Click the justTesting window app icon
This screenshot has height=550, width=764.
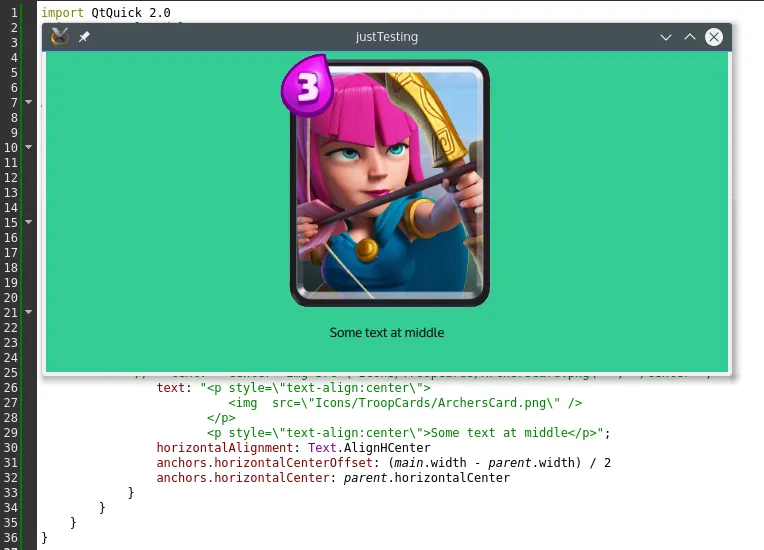point(59,37)
